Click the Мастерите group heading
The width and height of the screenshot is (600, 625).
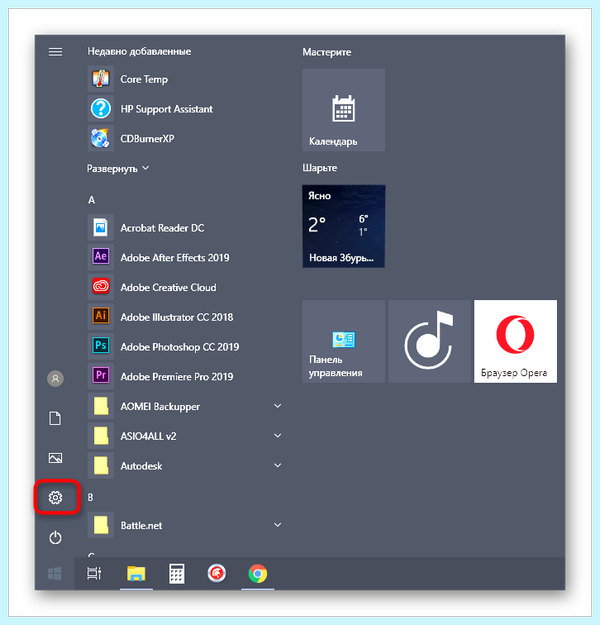(327, 52)
